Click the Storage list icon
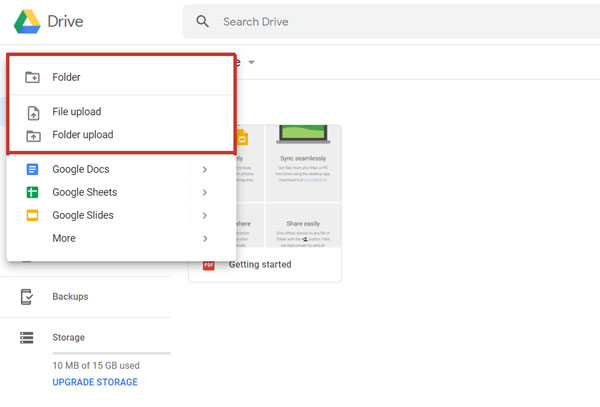The height and width of the screenshot is (407, 600). coord(26,338)
